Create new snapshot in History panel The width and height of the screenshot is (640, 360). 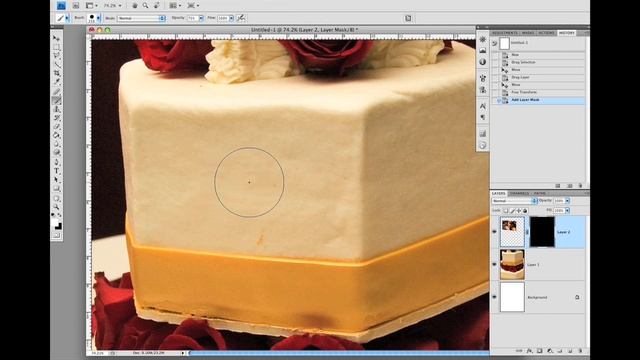pos(570,186)
